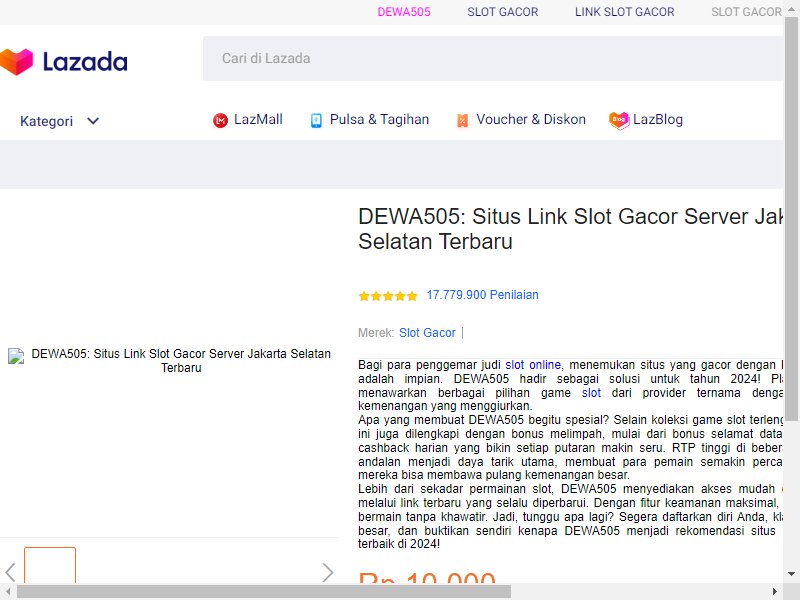Open the Kategori menu label
Screen dimensions: 800x600
pos(46,121)
